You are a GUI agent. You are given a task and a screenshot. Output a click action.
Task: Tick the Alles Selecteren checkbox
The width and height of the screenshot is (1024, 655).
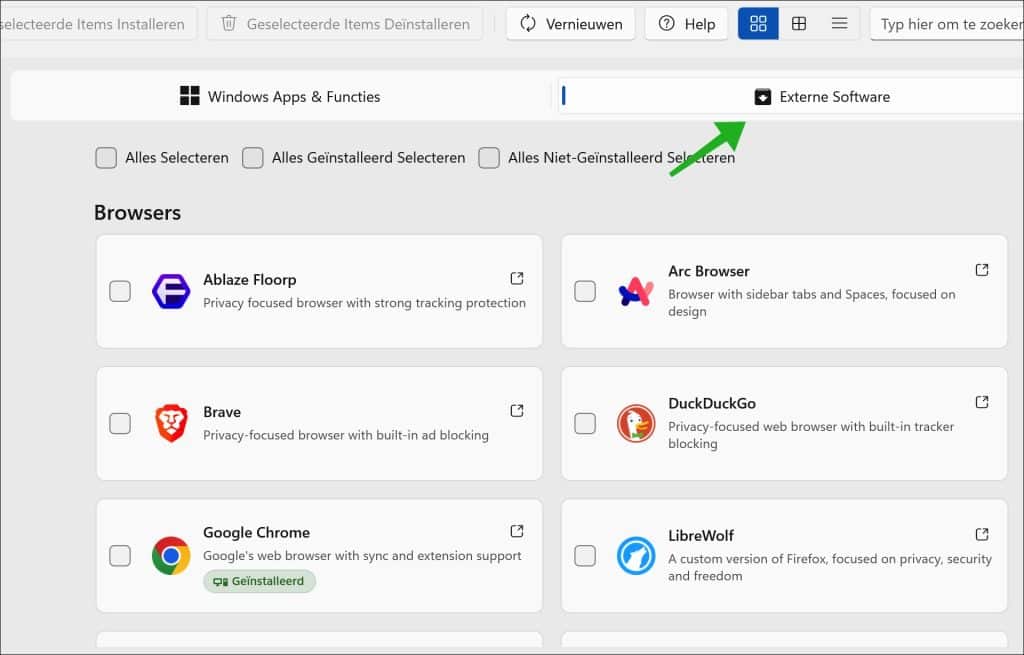click(x=106, y=157)
